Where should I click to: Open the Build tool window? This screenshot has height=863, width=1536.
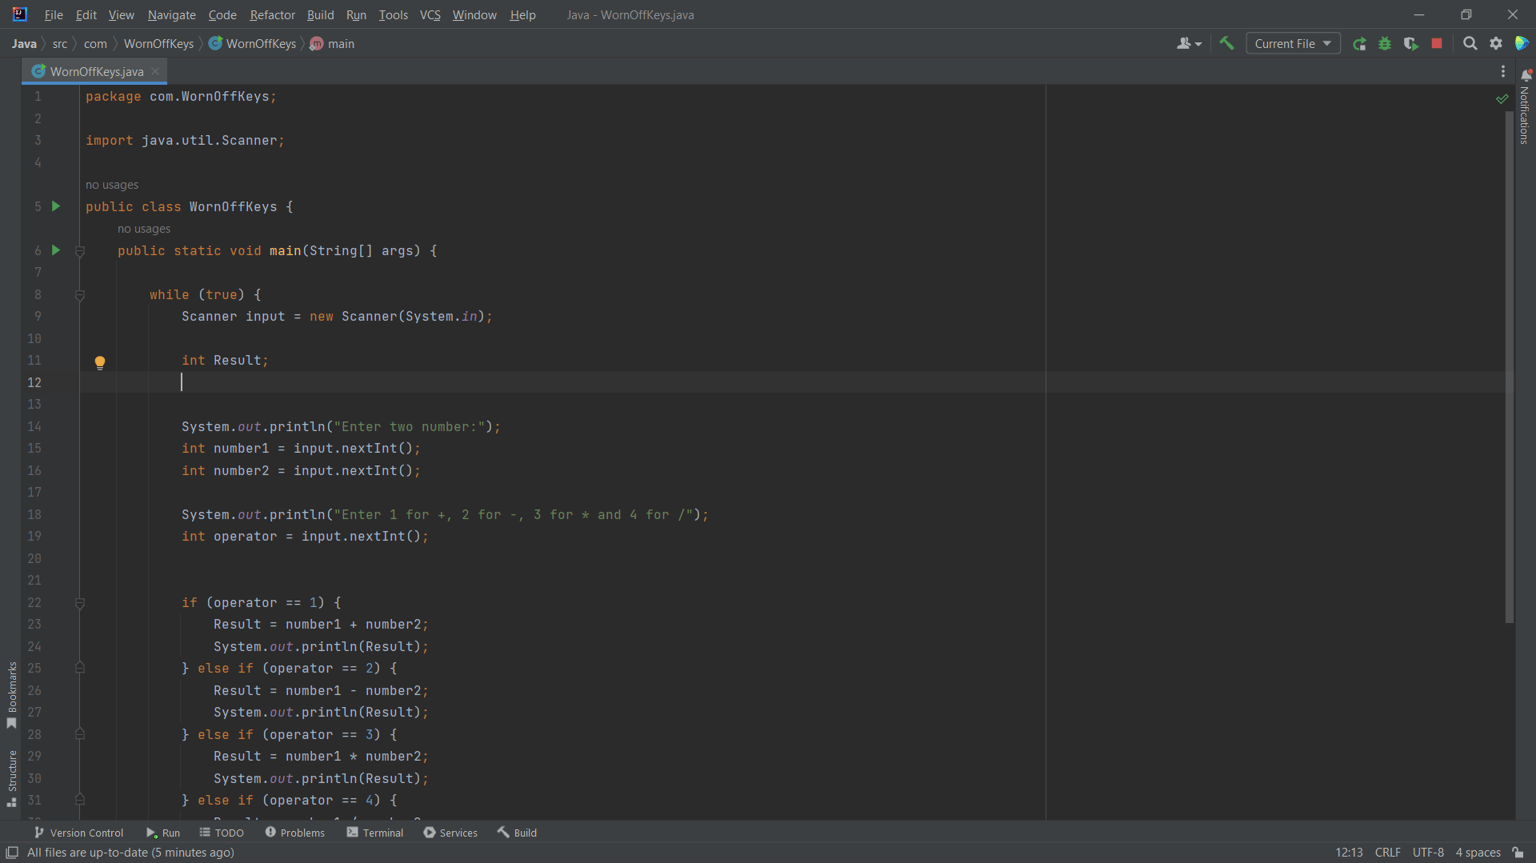517,832
